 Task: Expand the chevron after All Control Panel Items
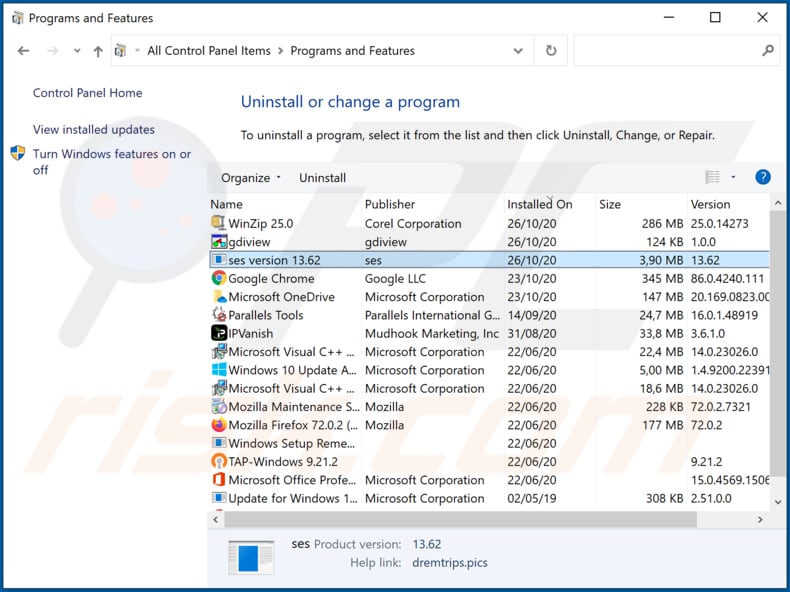[x=281, y=51]
